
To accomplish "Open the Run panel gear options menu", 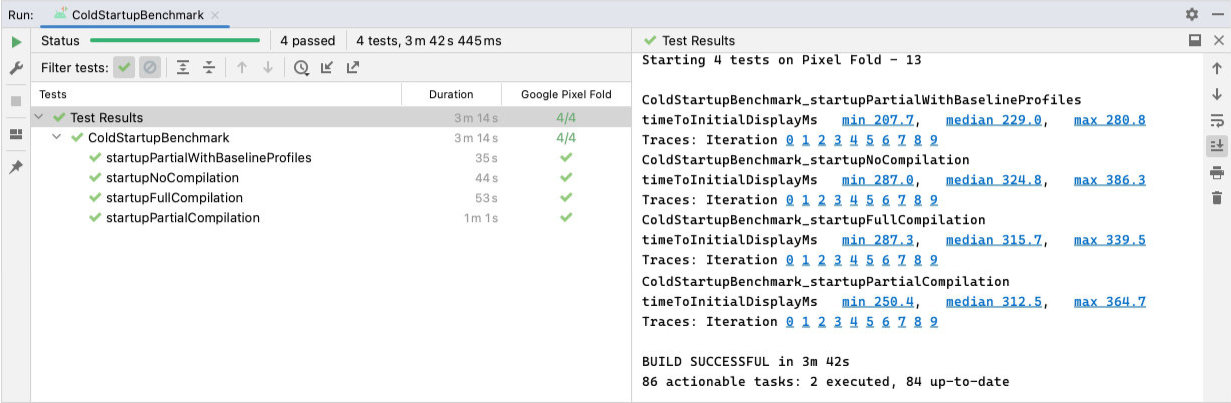I will tap(1191, 14).
